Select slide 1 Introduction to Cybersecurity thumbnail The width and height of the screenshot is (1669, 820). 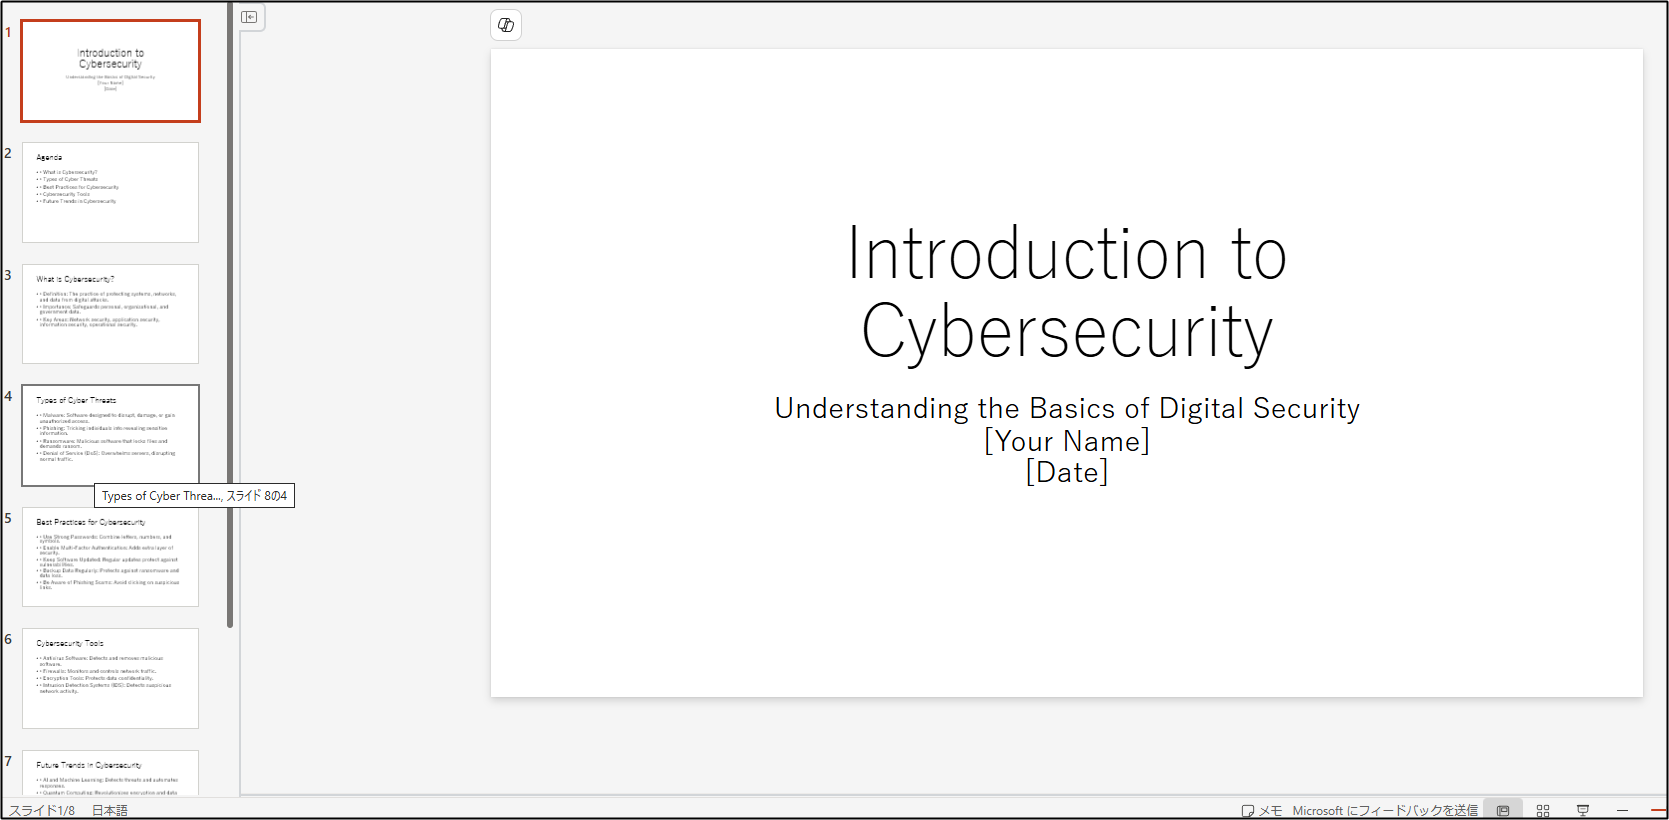(x=111, y=71)
